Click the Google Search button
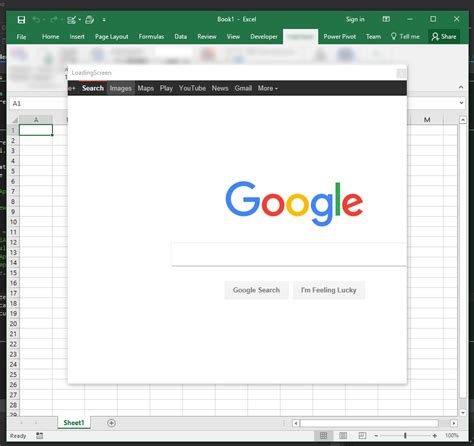This screenshot has width=474, height=446. (x=256, y=290)
